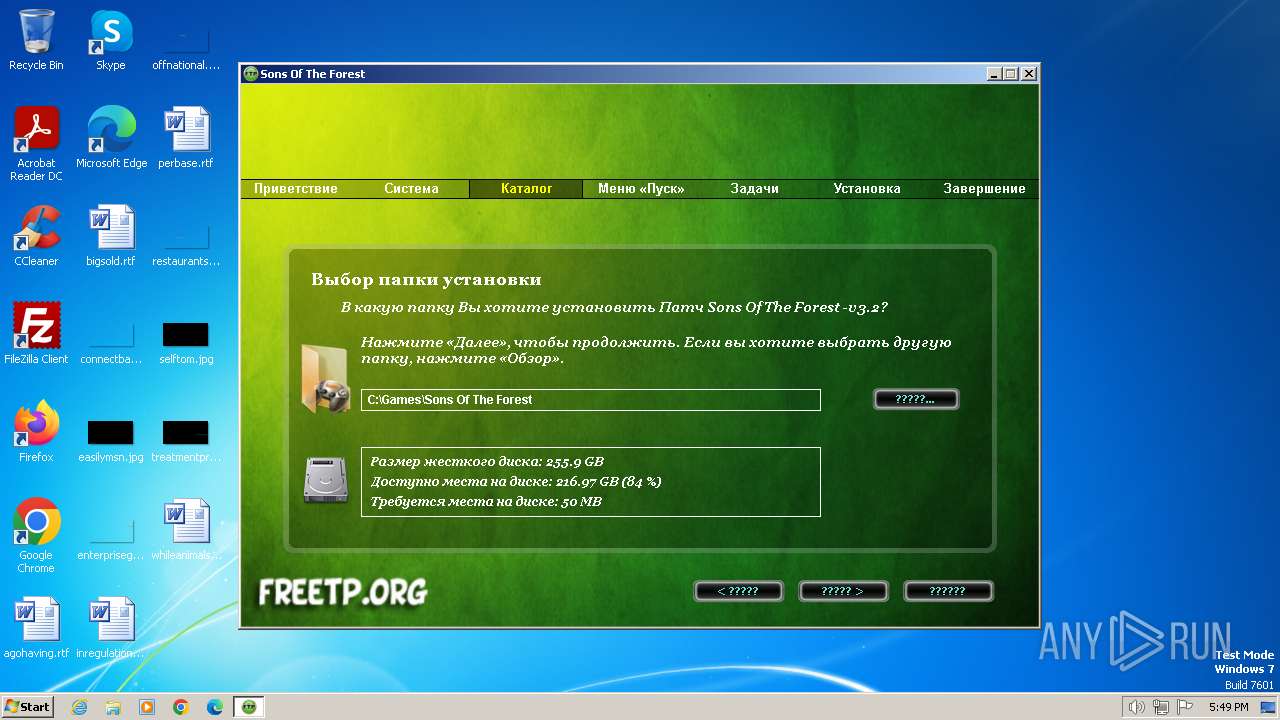The image size is (1280, 720).
Task: Select bigsold.rtf file on desktop
Action: pyautogui.click(x=111, y=236)
